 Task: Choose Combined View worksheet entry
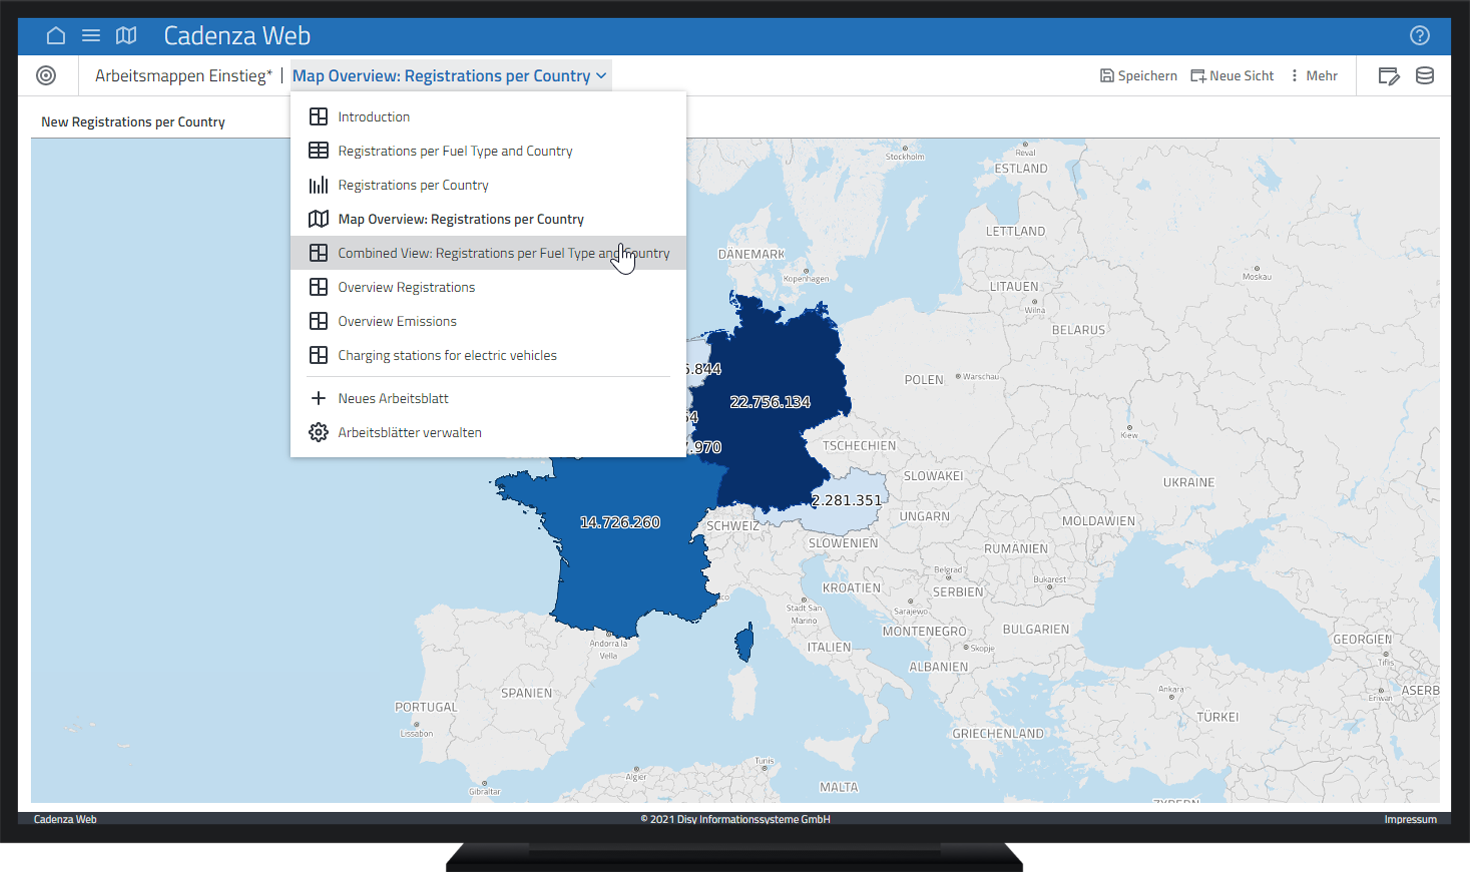click(502, 253)
